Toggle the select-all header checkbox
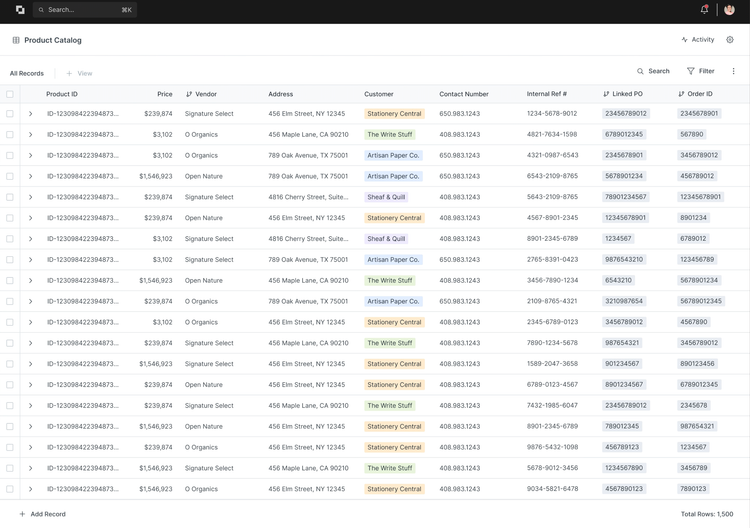 click(x=10, y=94)
